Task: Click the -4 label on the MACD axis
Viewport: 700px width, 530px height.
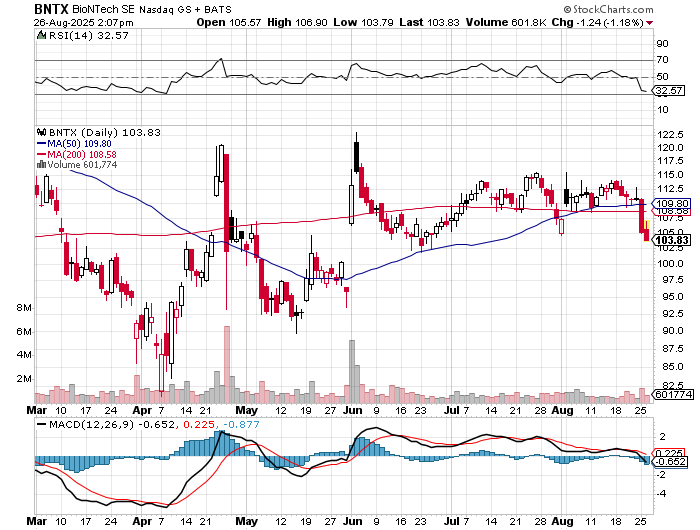Action: [662, 494]
